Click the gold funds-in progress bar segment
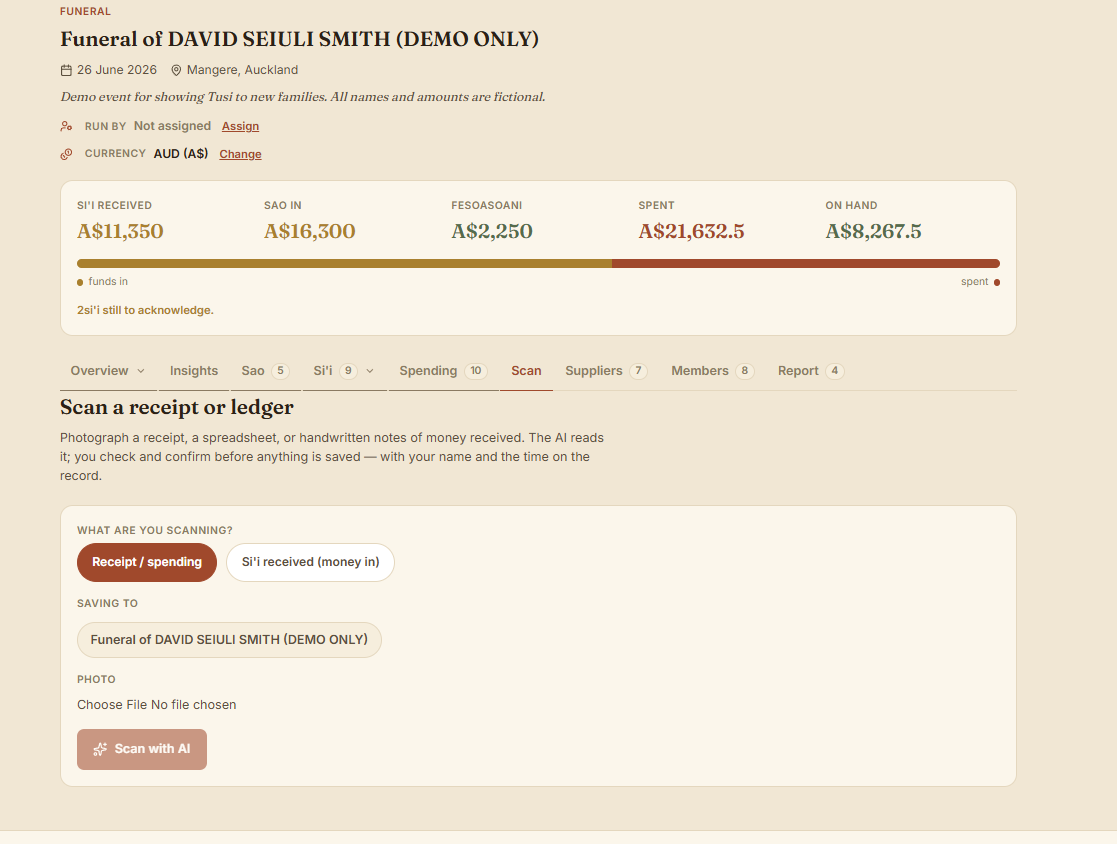 344,264
